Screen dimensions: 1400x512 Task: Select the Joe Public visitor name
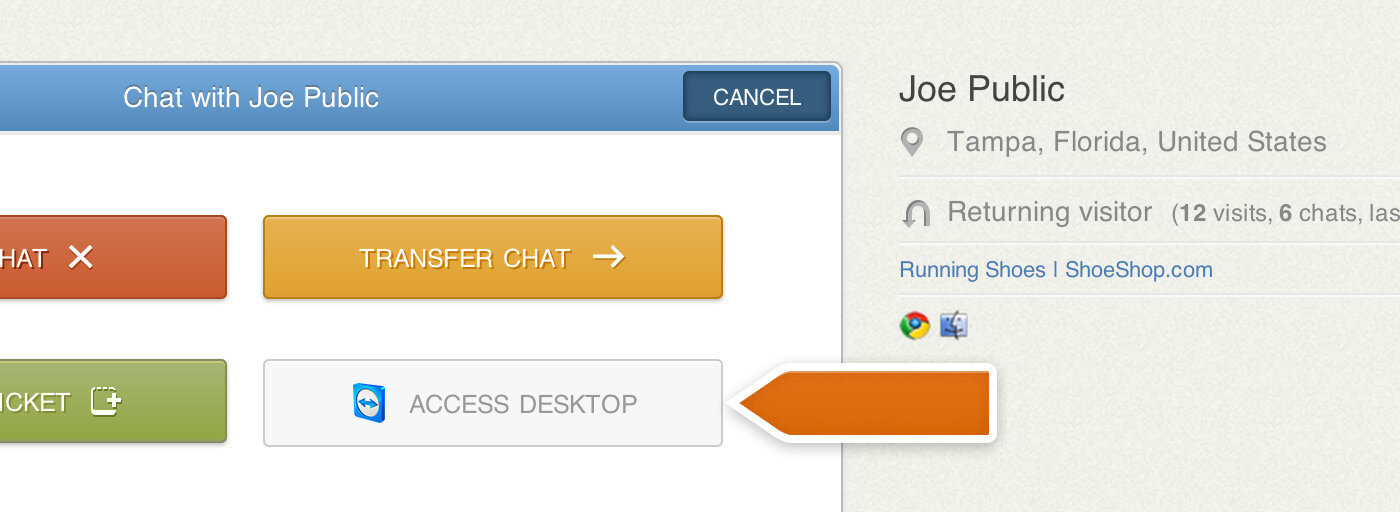[982, 89]
